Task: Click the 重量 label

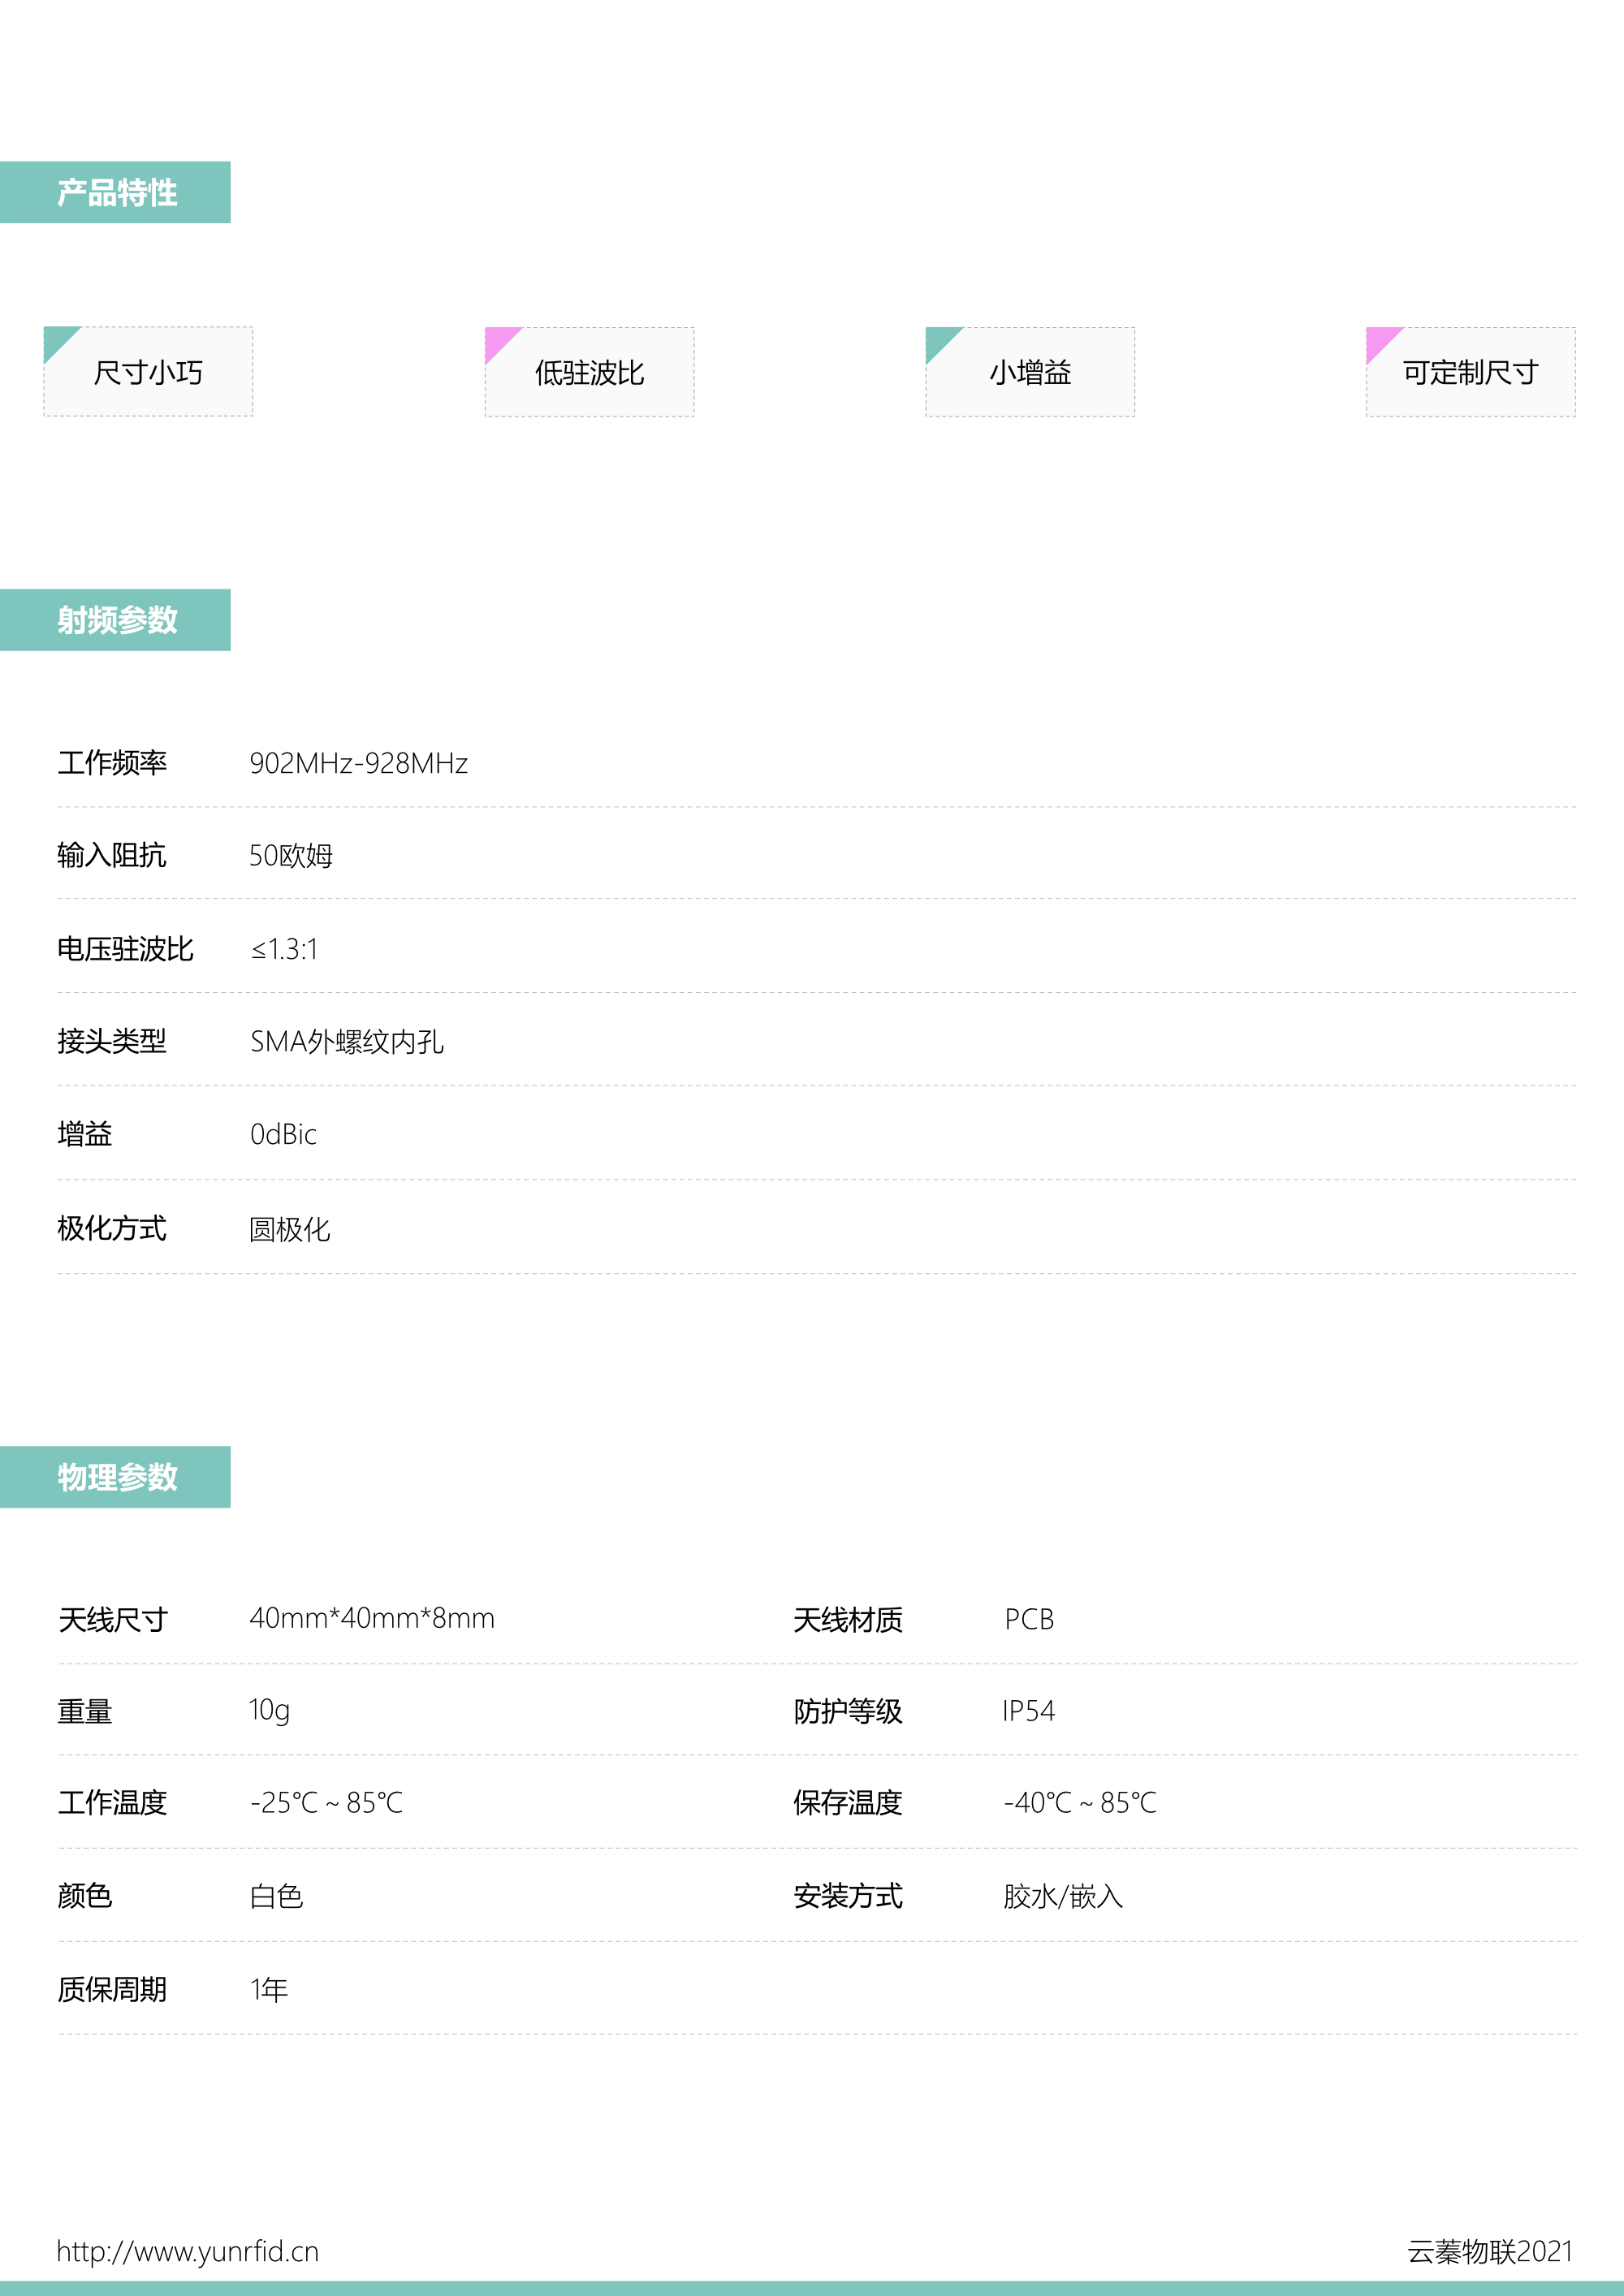Action: [85, 1711]
